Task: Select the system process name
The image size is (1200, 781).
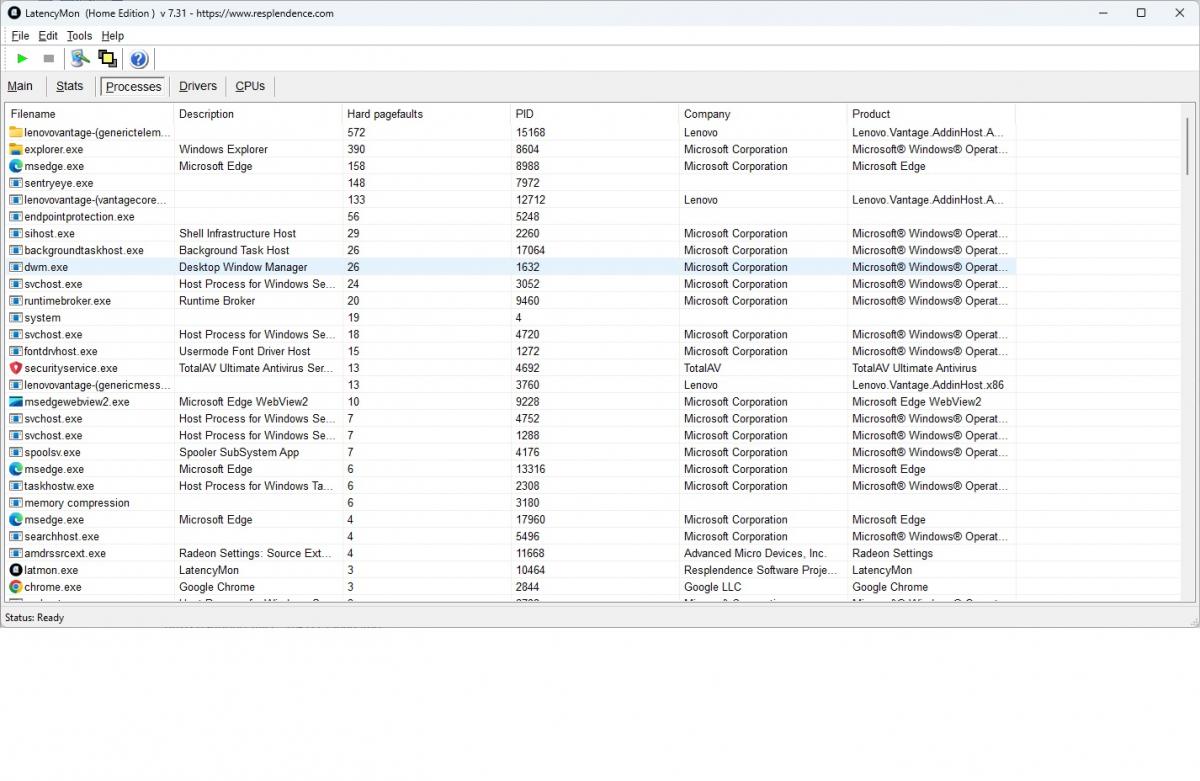Action: click(x=42, y=318)
